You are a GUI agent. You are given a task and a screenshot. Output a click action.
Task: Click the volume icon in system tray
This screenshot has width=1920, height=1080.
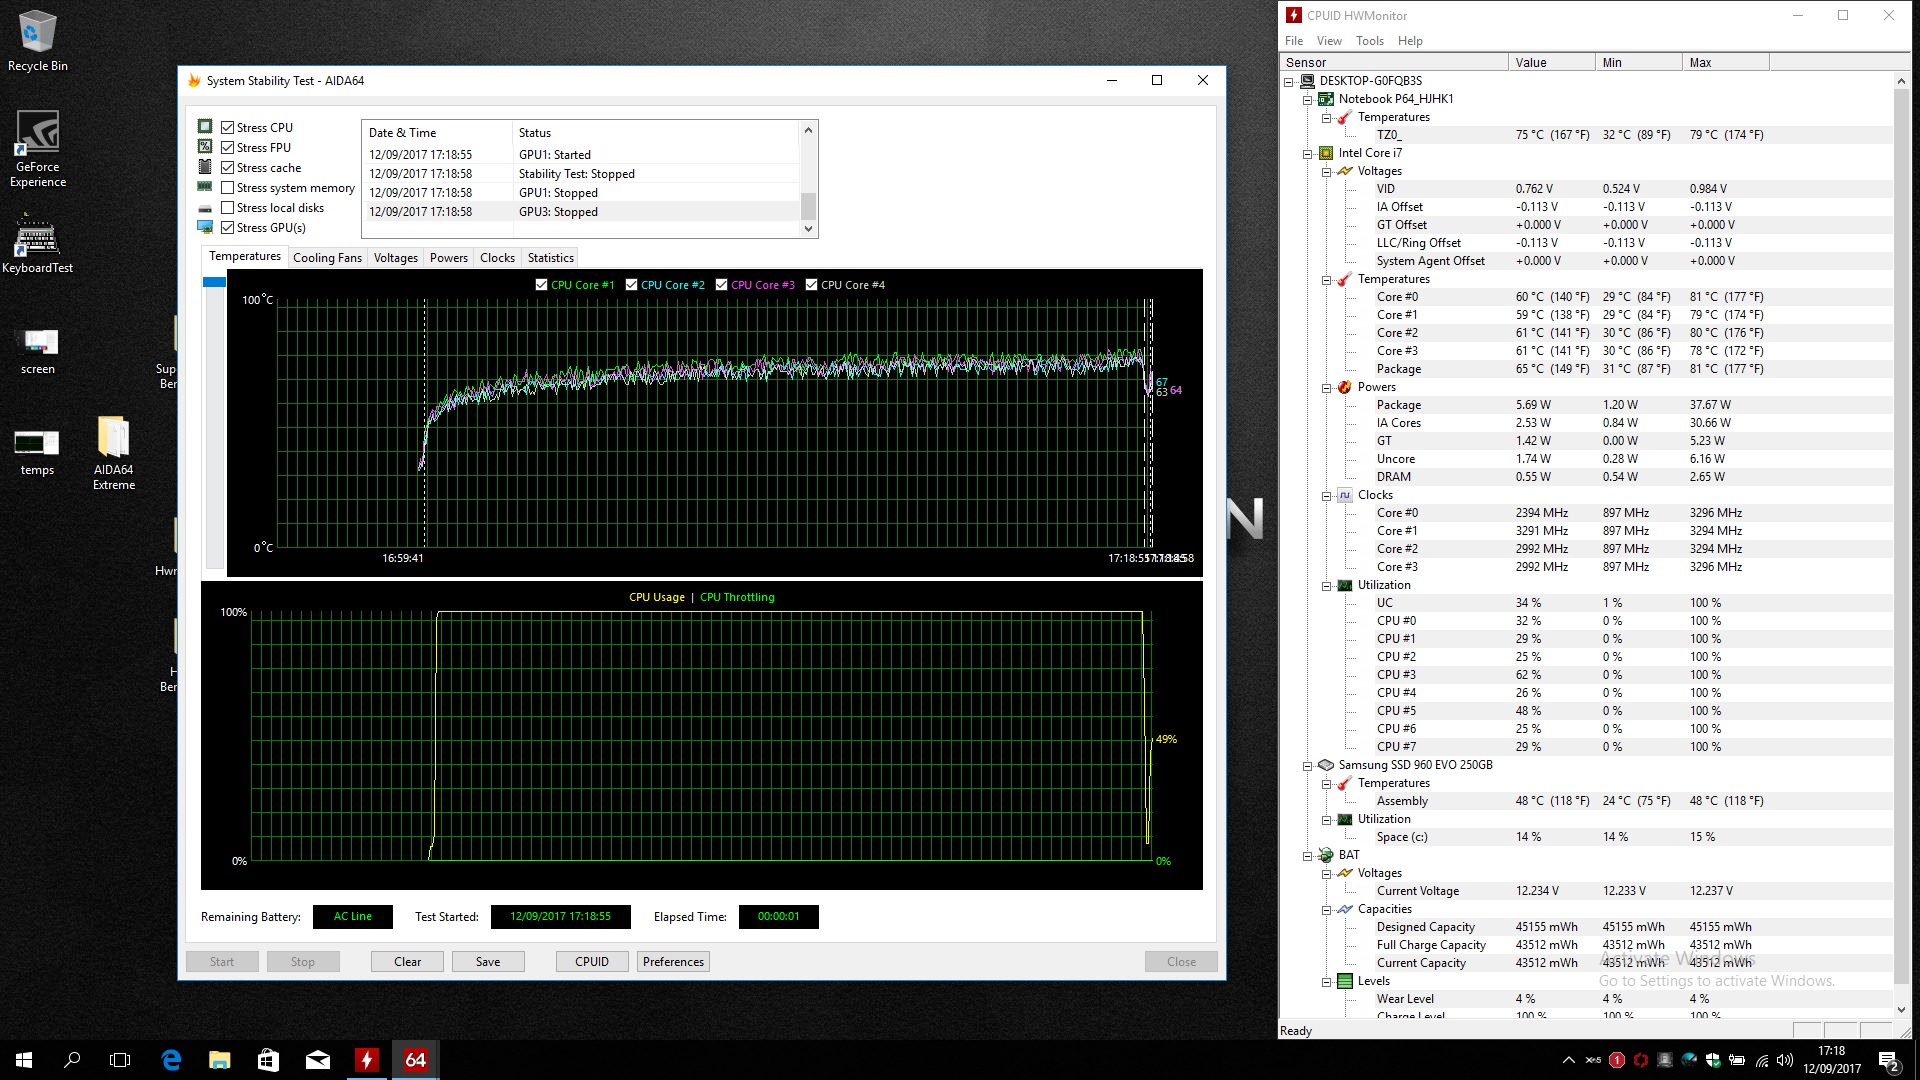click(1785, 1060)
